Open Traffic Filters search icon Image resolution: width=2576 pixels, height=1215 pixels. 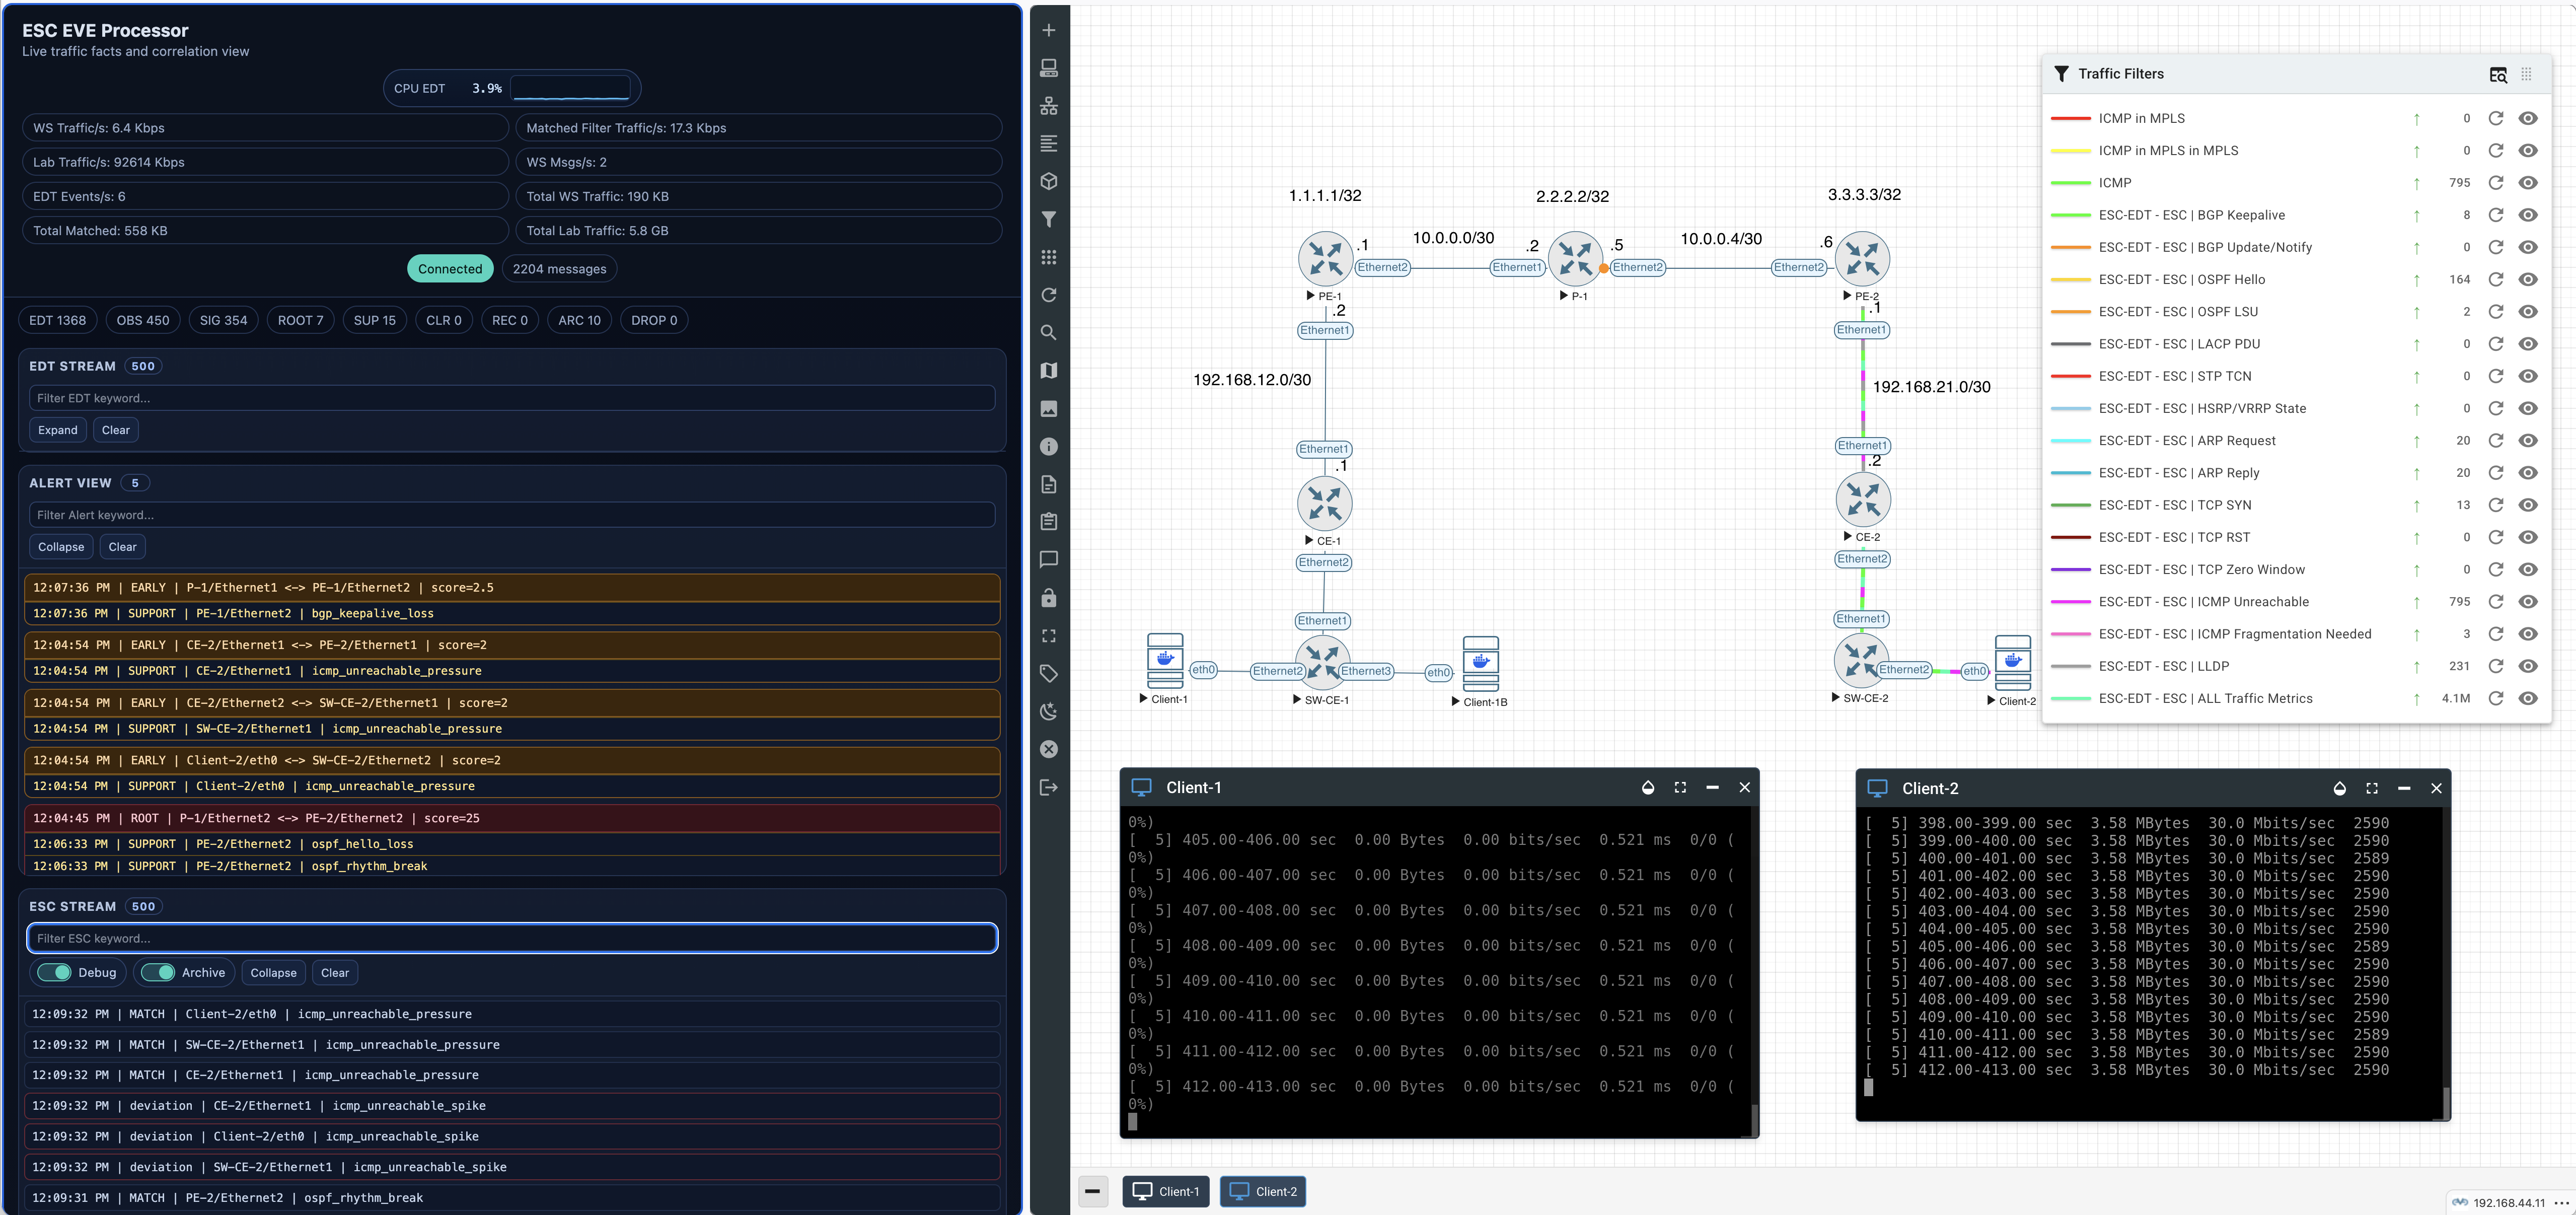pyautogui.click(x=2497, y=75)
